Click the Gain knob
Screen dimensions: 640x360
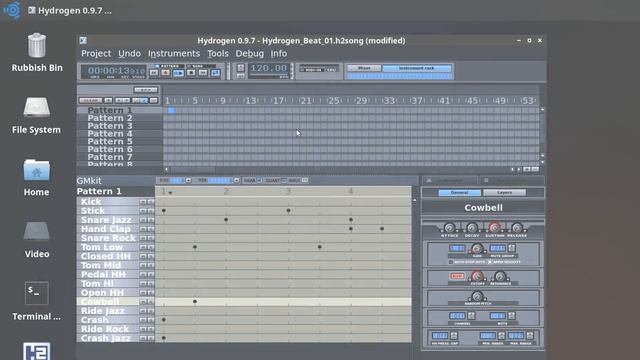(x=477, y=248)
